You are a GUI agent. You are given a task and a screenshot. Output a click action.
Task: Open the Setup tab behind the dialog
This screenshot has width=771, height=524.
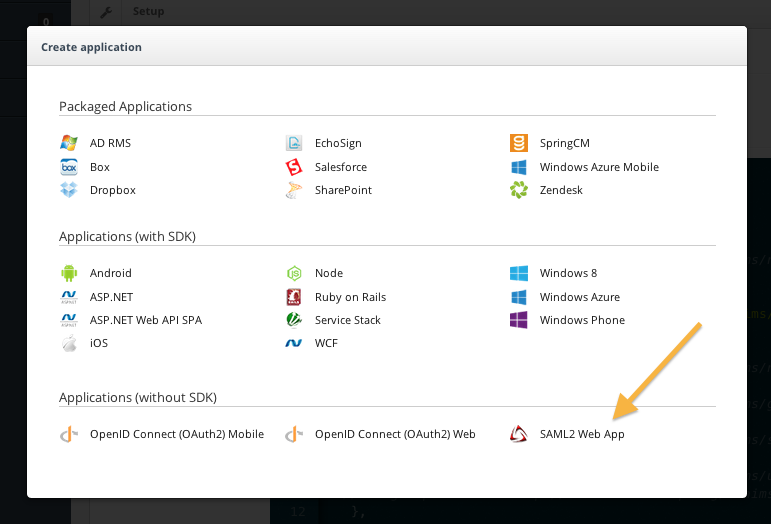[x=148, y=11]
